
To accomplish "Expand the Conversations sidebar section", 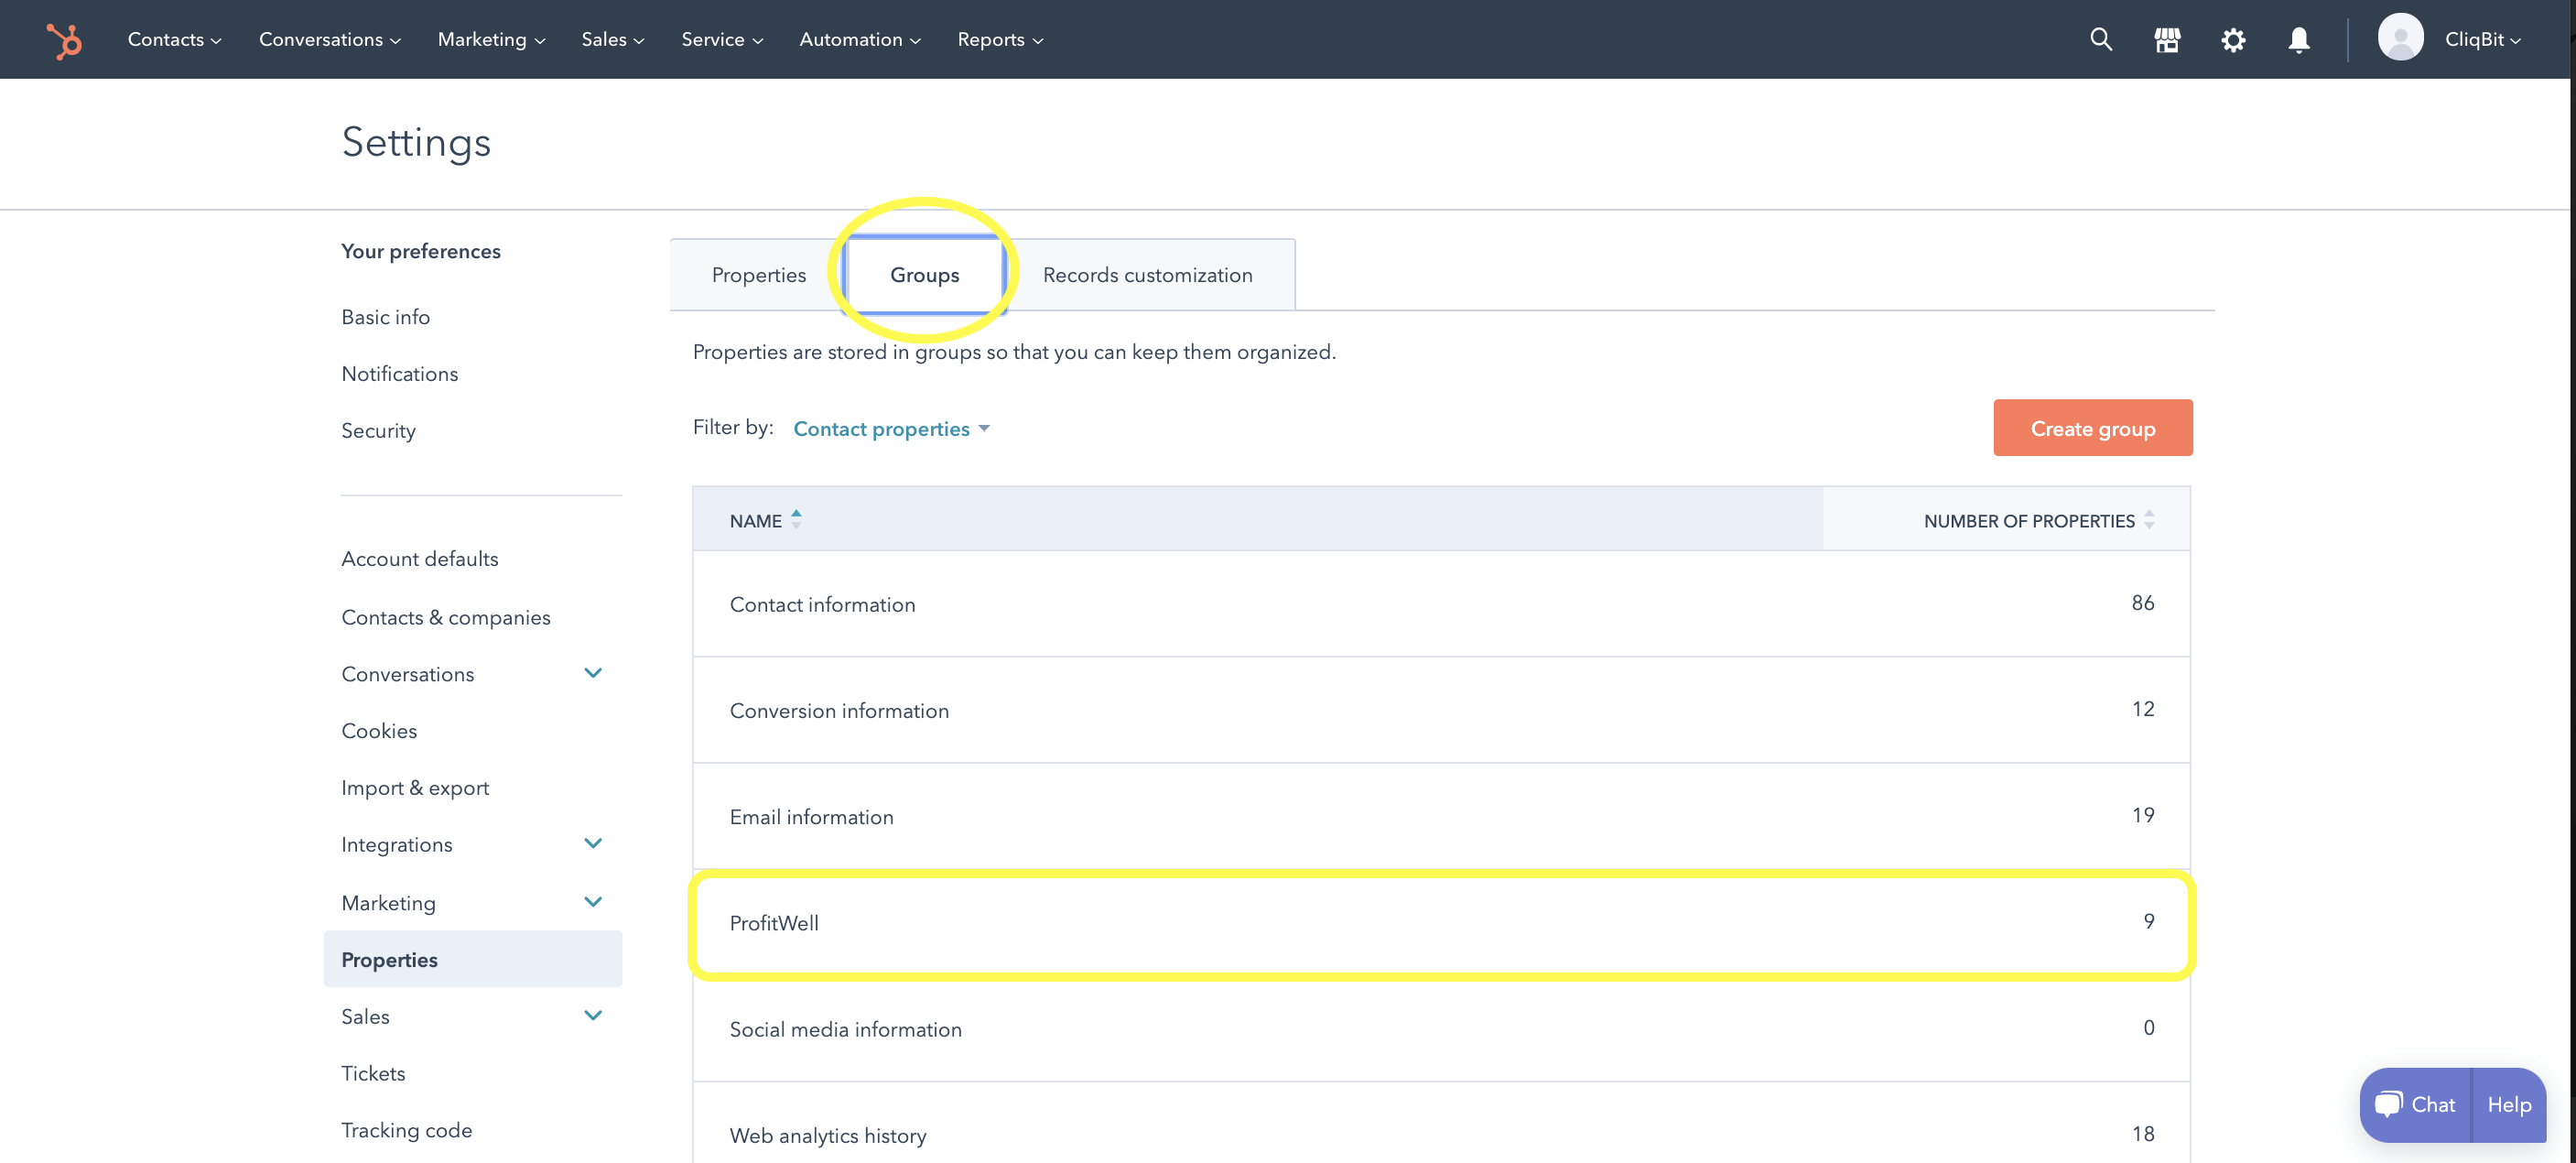I will click(x=592, y=673).
